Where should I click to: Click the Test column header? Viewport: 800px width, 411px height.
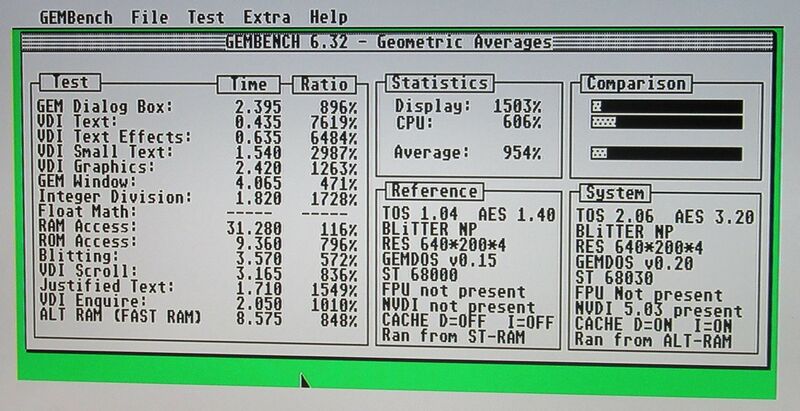(70, 82)
